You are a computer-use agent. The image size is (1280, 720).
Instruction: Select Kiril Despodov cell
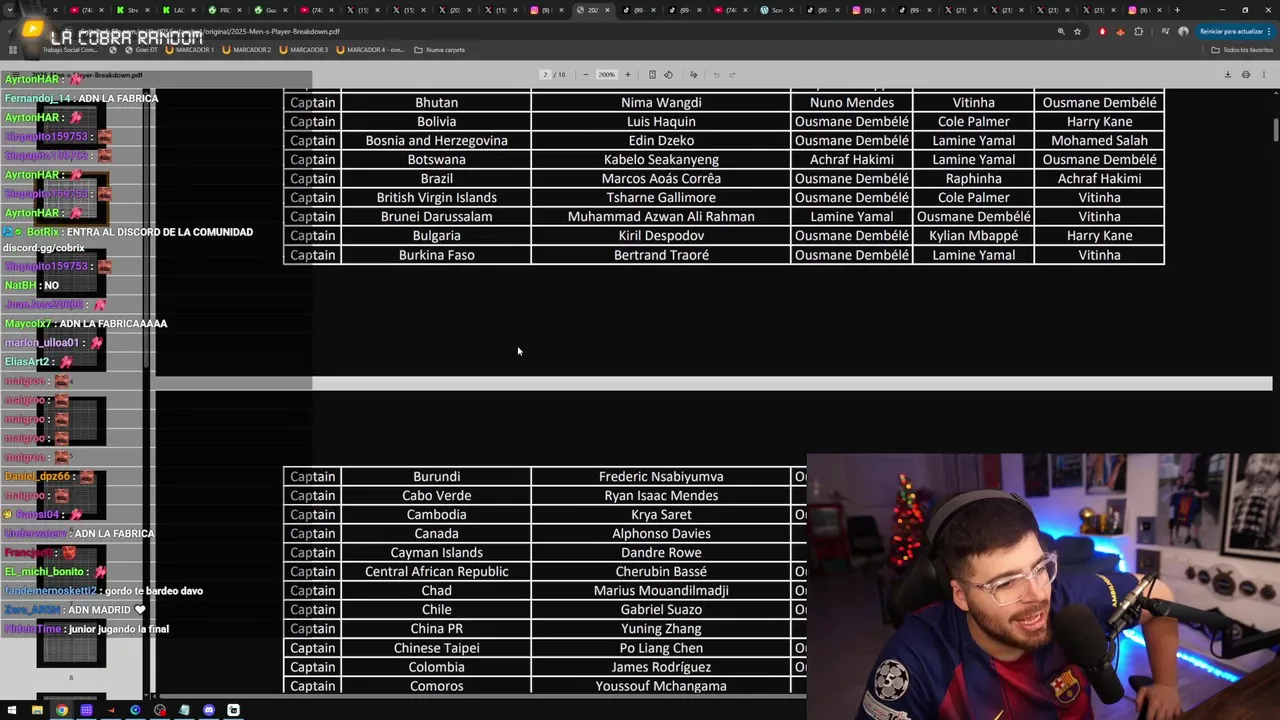pyautogui.click(x=661, y=235)
